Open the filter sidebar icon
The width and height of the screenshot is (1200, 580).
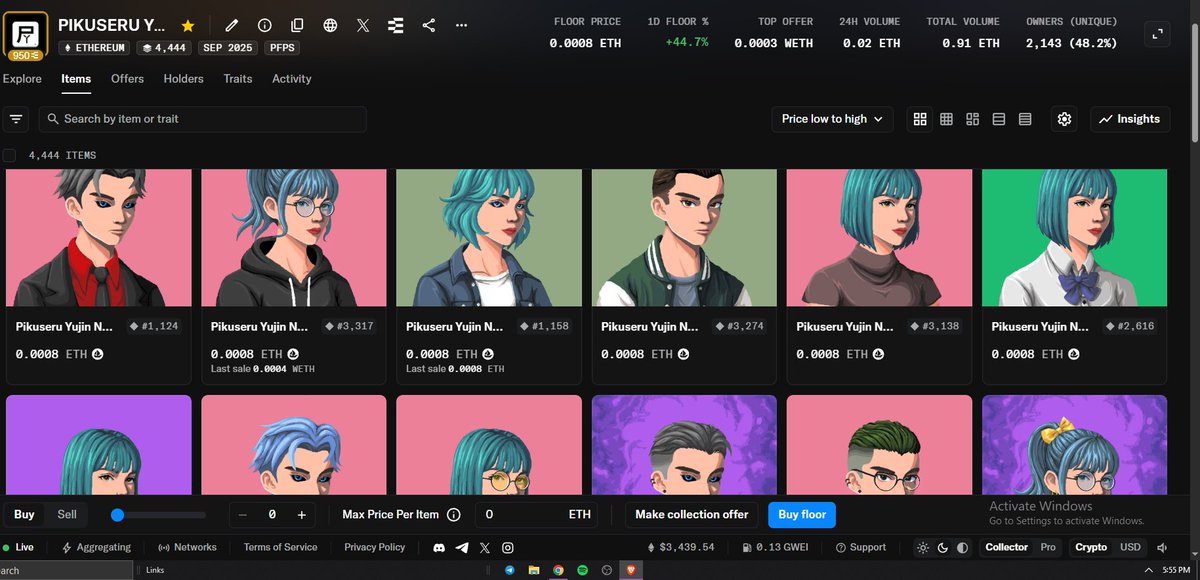coord(16,119)
